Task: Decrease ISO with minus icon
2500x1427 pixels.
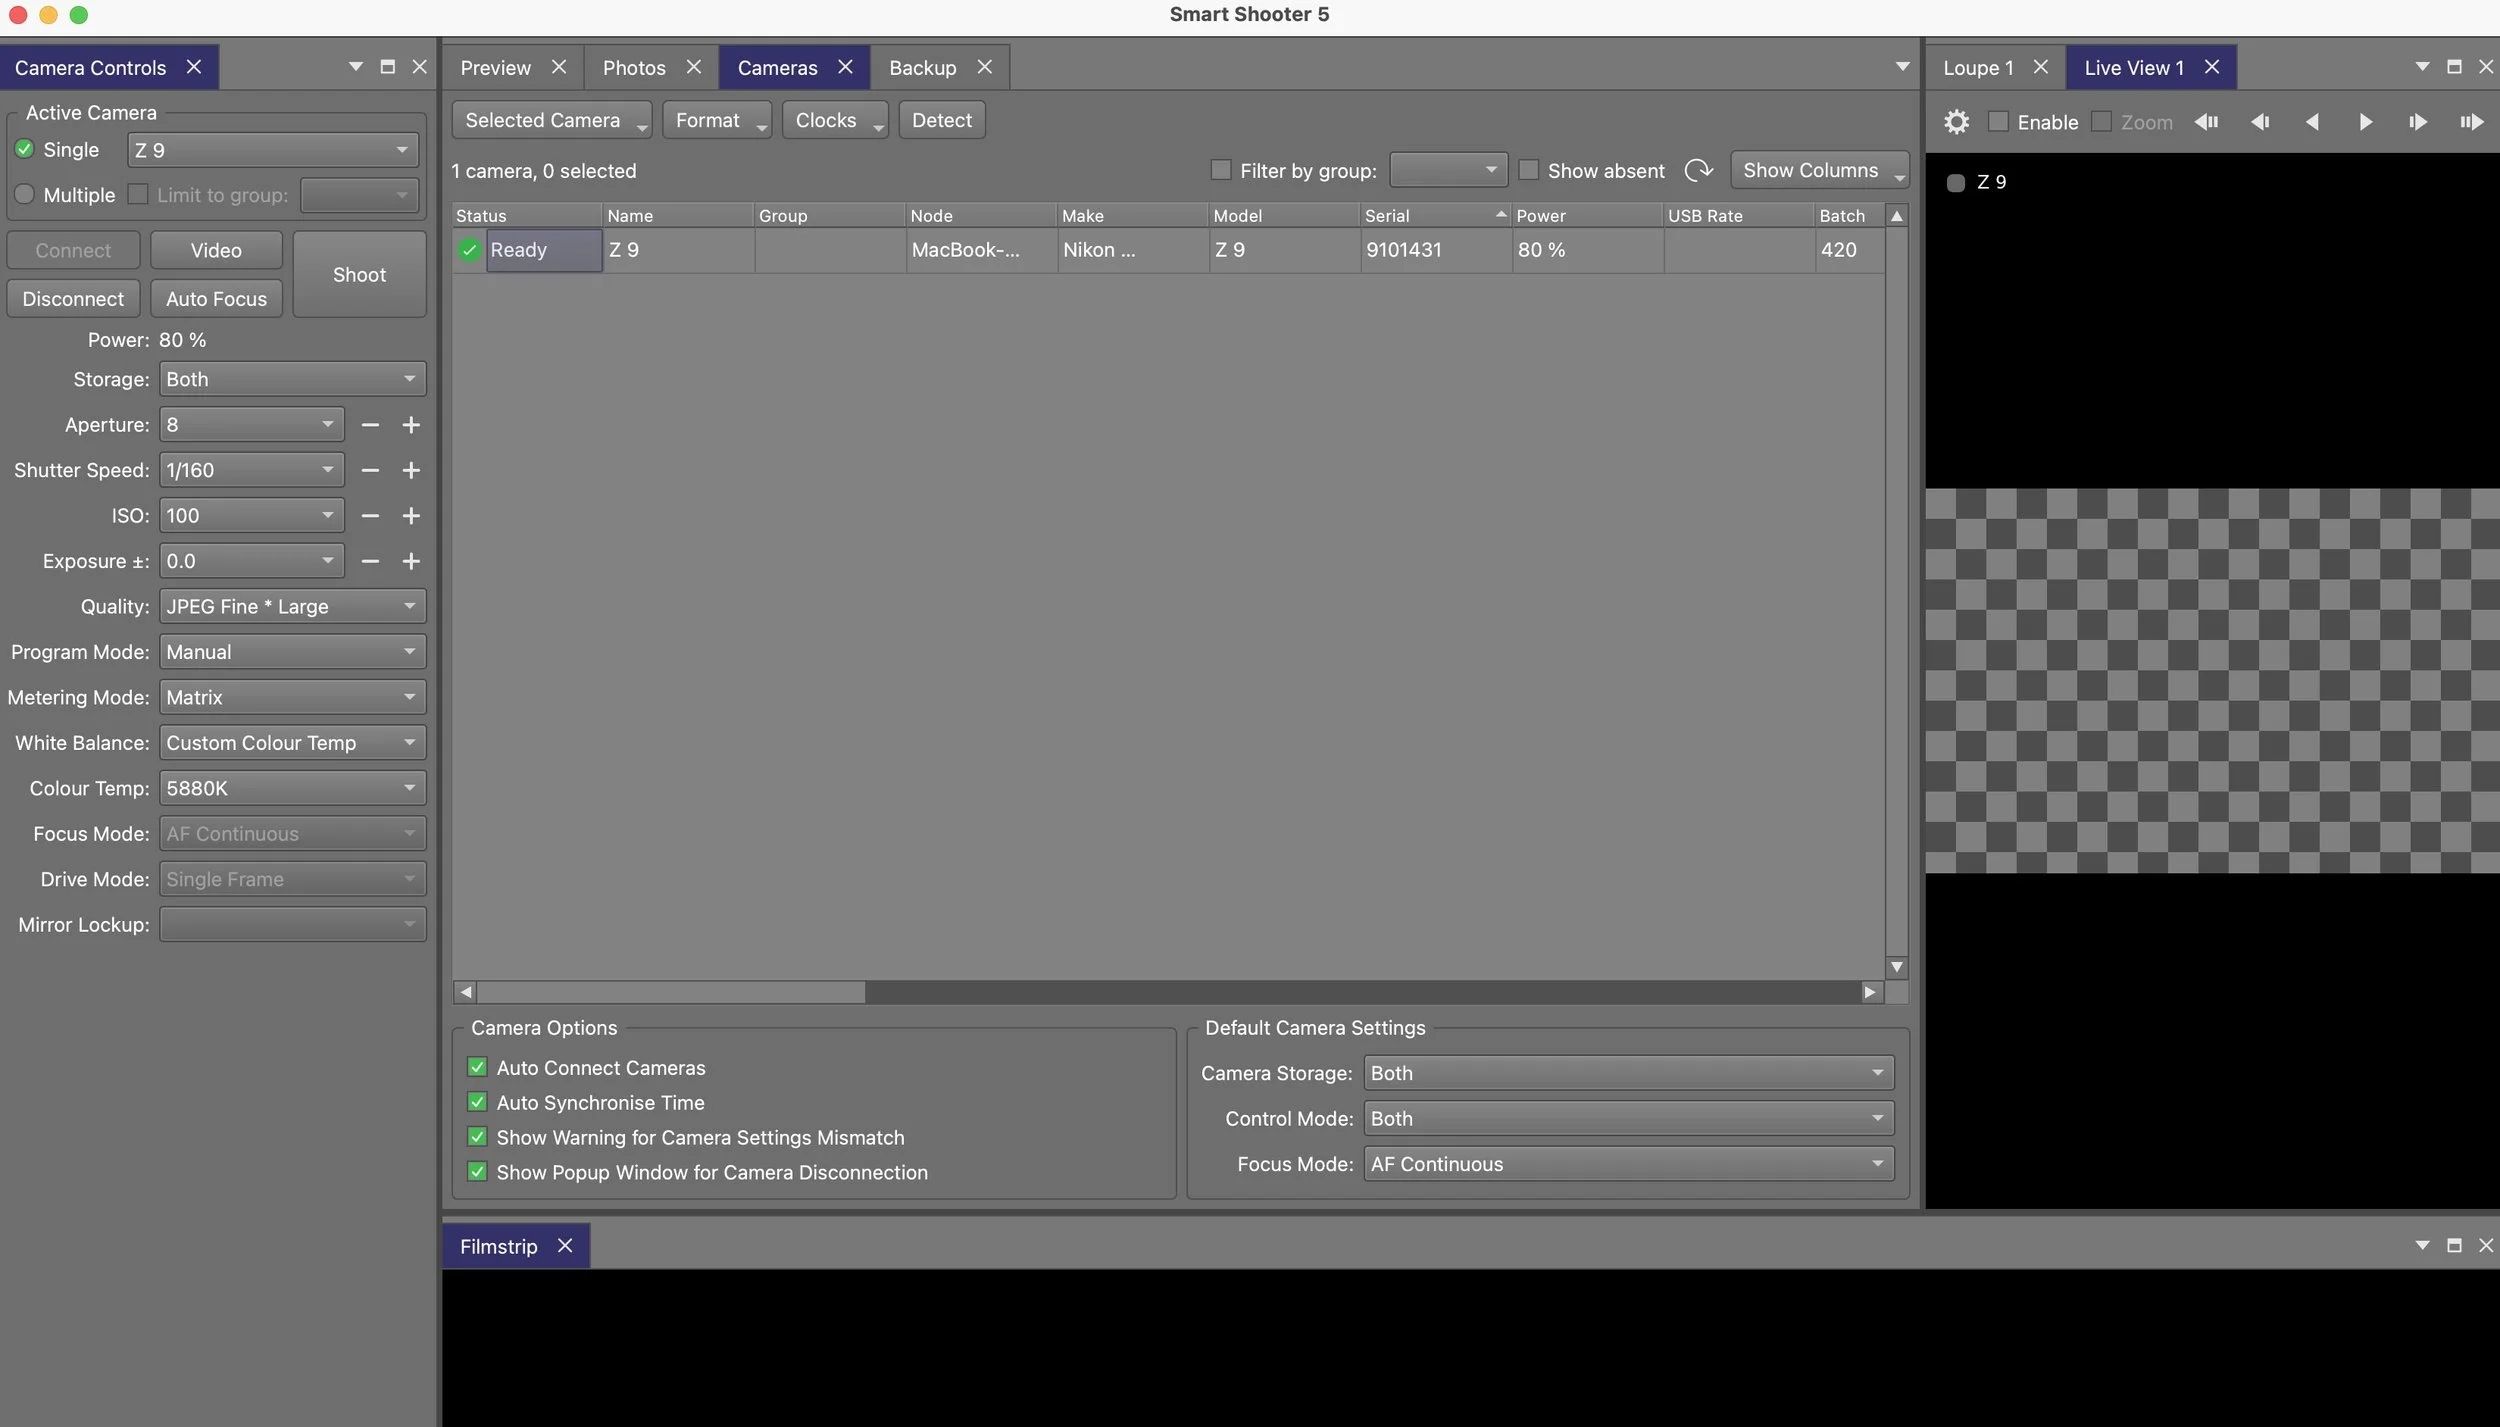Action: tap(370, 516)
